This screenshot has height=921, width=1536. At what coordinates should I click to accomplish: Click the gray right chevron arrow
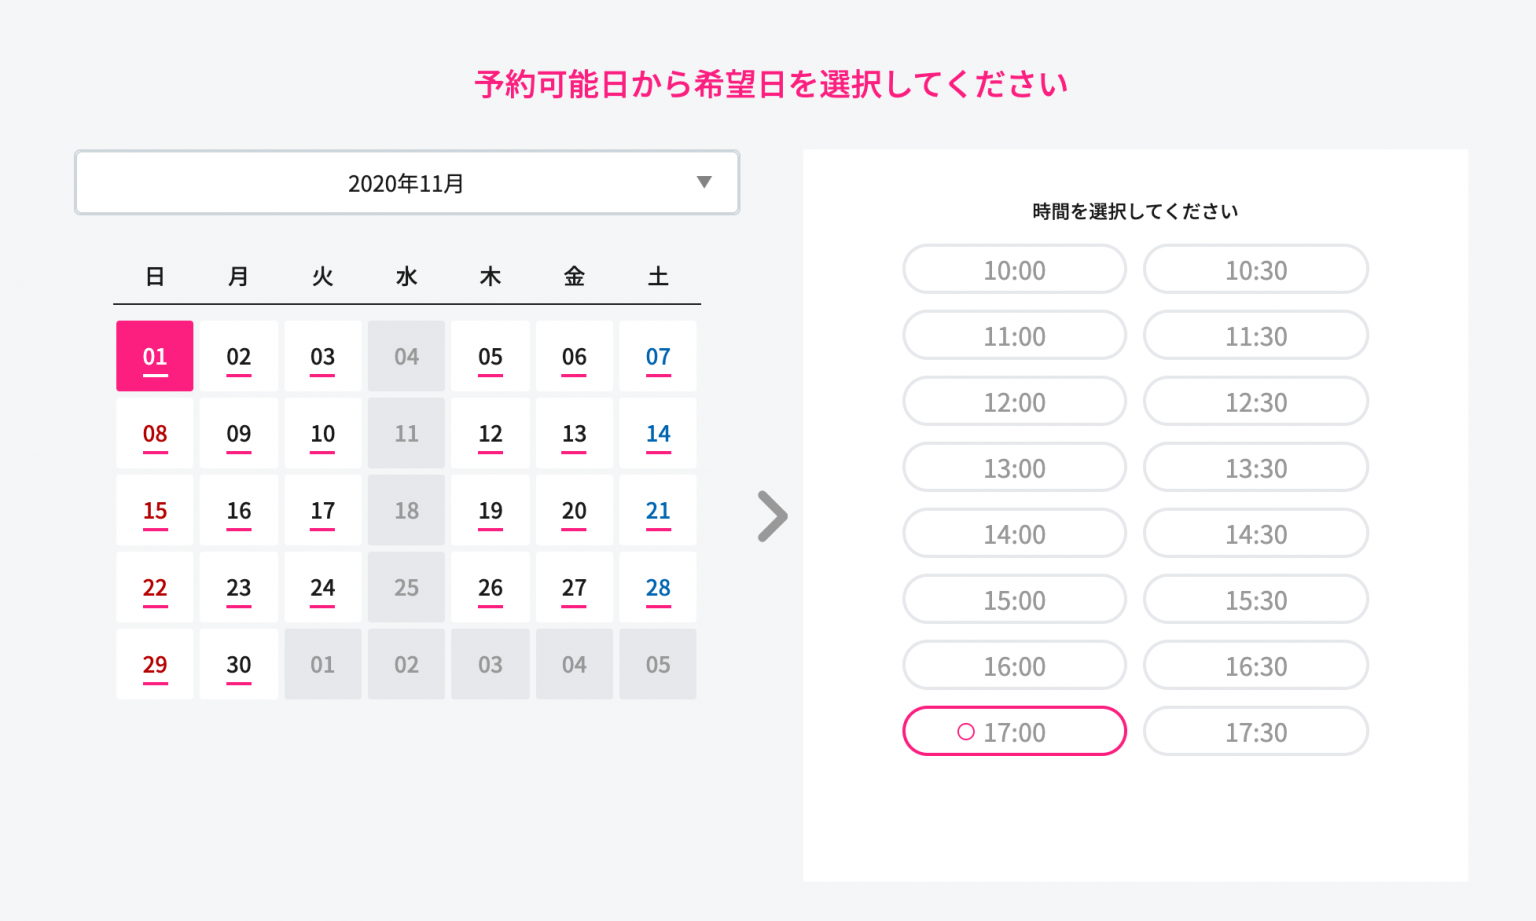point(772,516)
